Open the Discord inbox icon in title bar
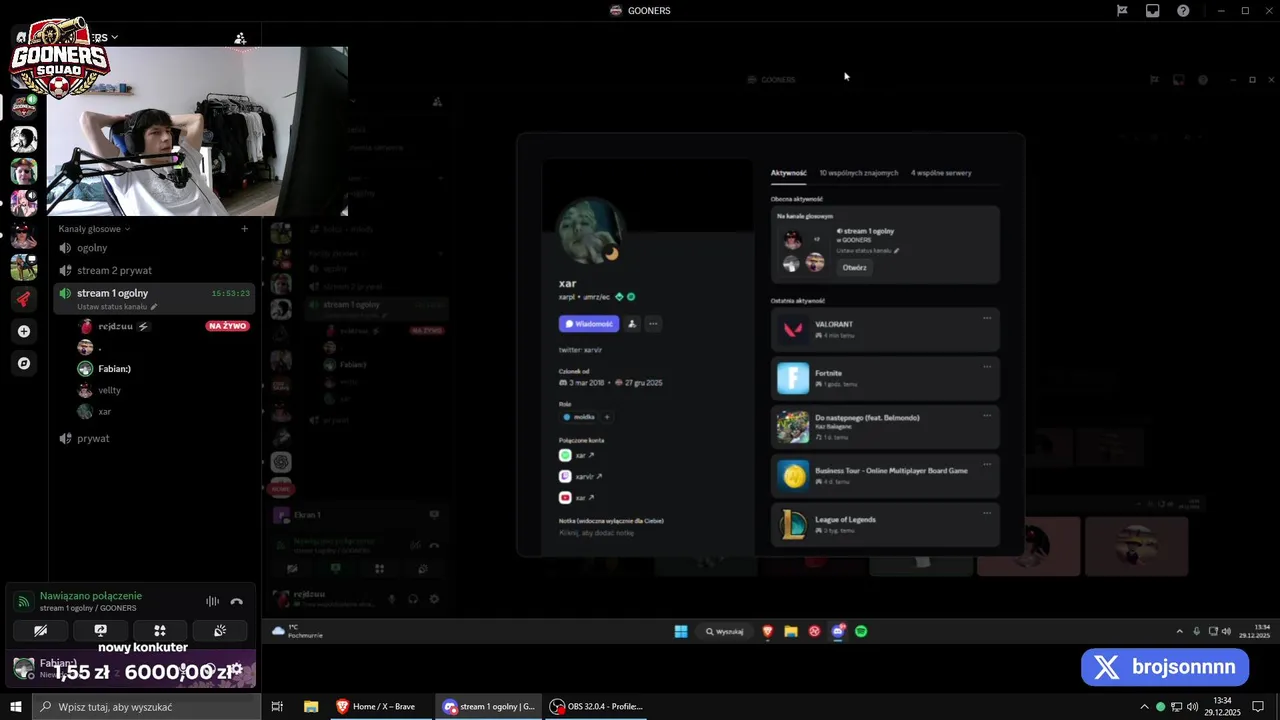Viewport: 1280px width, 720px height. [1152, 11]
